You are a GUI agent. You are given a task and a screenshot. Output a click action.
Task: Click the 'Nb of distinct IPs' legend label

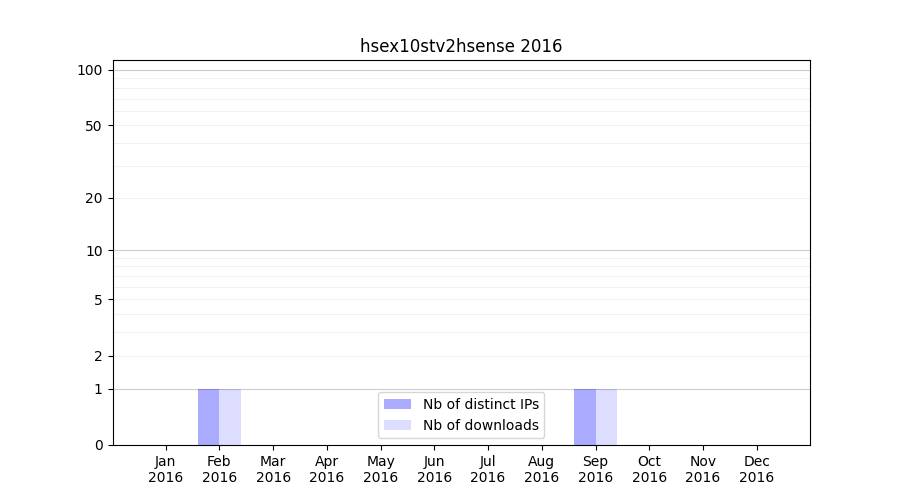coord(481,404)
